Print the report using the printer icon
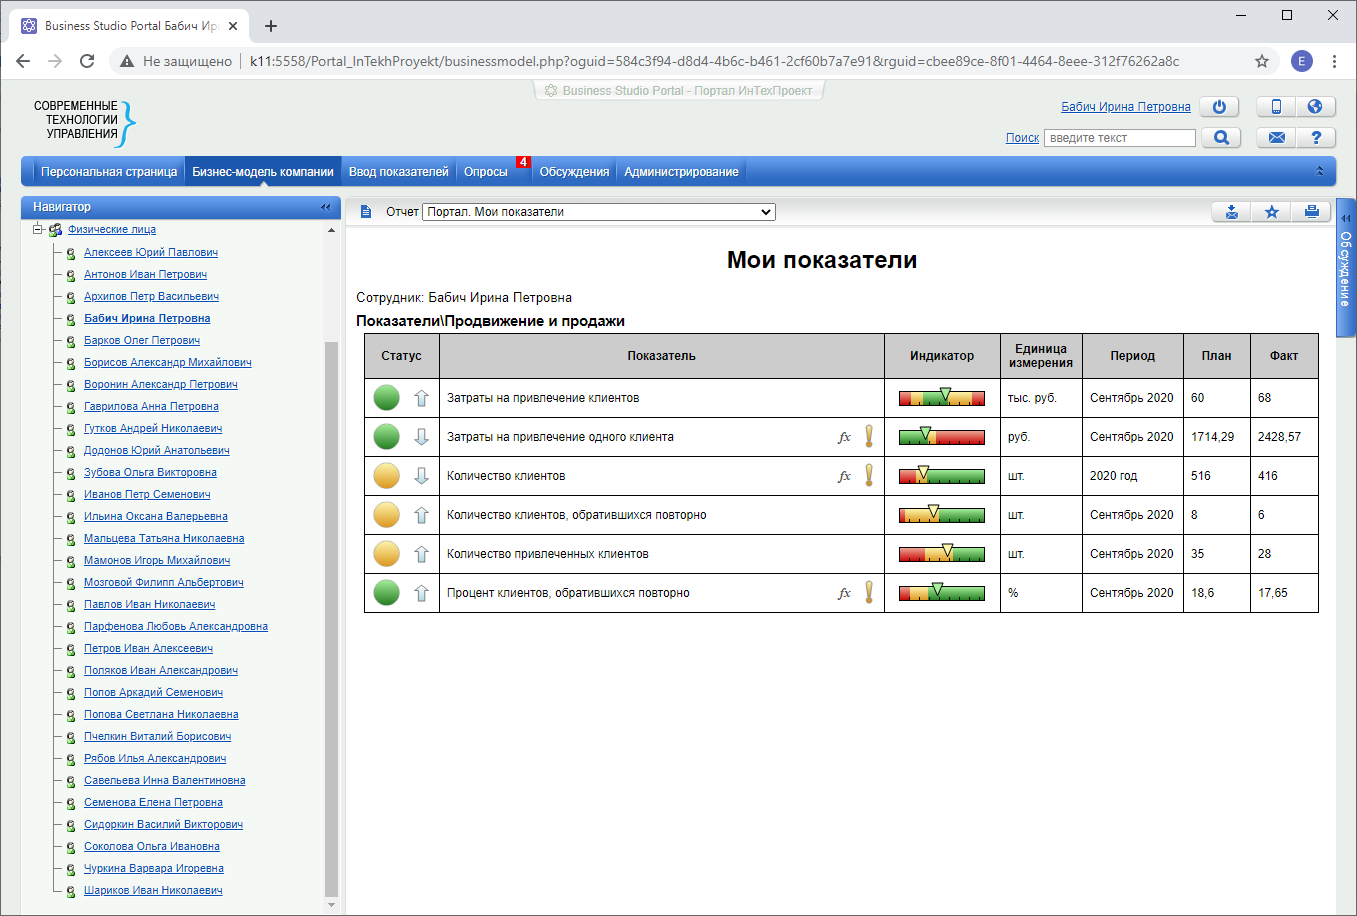Image resolution: width=1357 pixels, height=916 pixels. point(1311,212)
